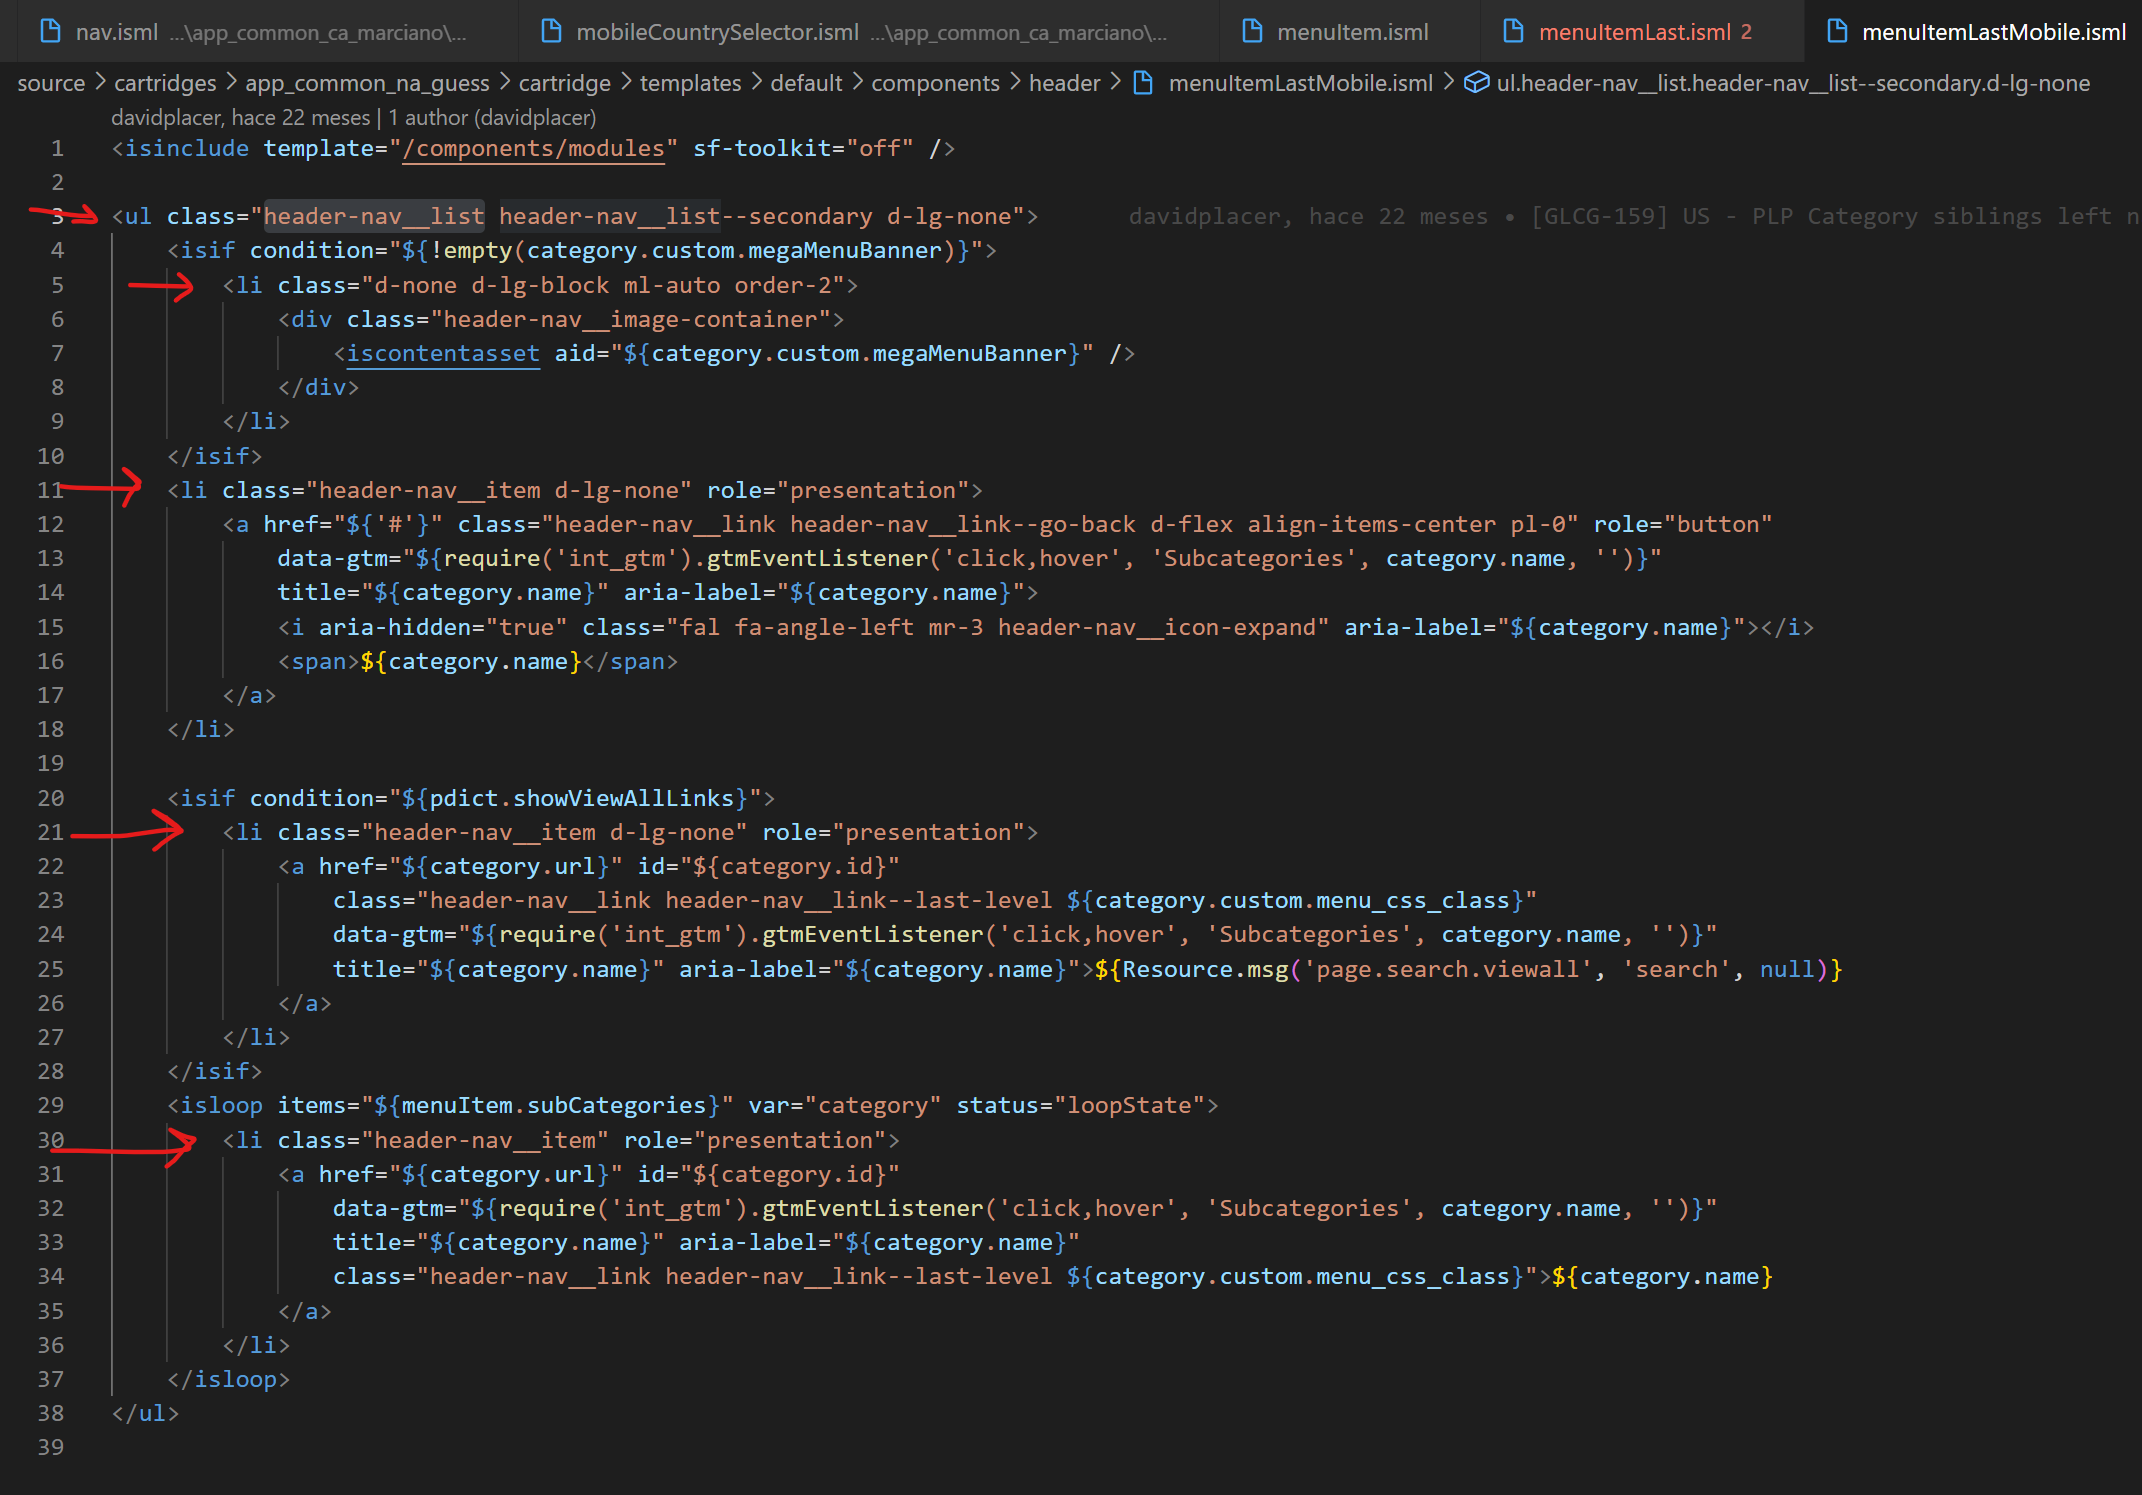The height and width of the screenshot is (1495, 2142).
Task: Click the symbol icon before ul.header-nav__list breadcrumb
Action: 1475,83
